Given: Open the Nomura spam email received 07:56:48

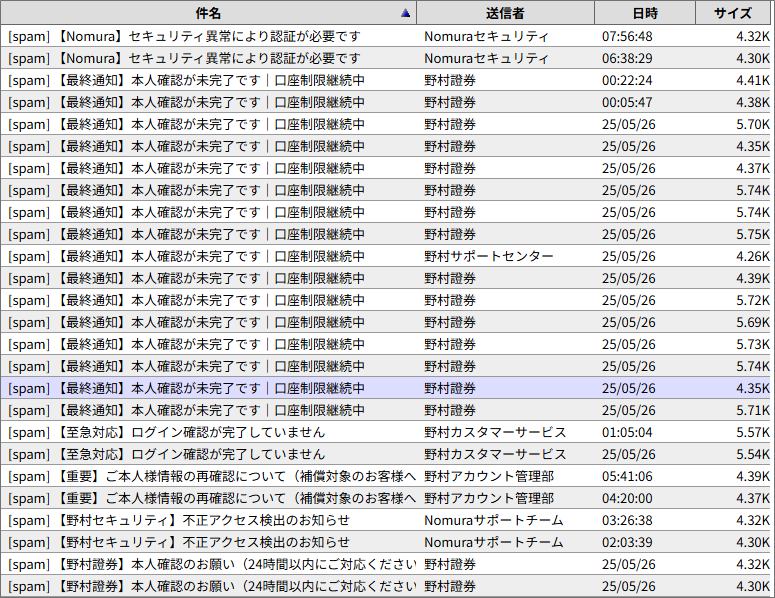Looking at the screenshot, I should point(386,37).
